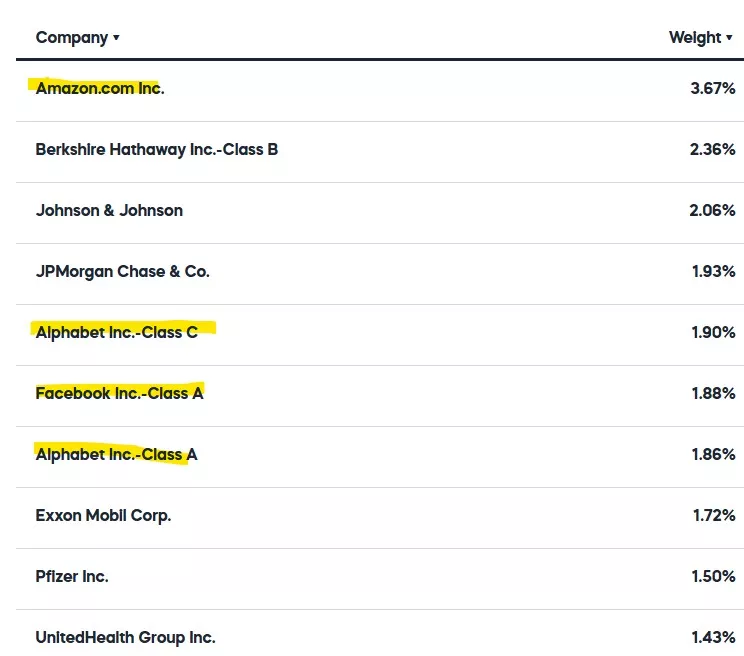Sort holdings by Weight column arrow
Viewport: 744px width, 656px height.
730,38
